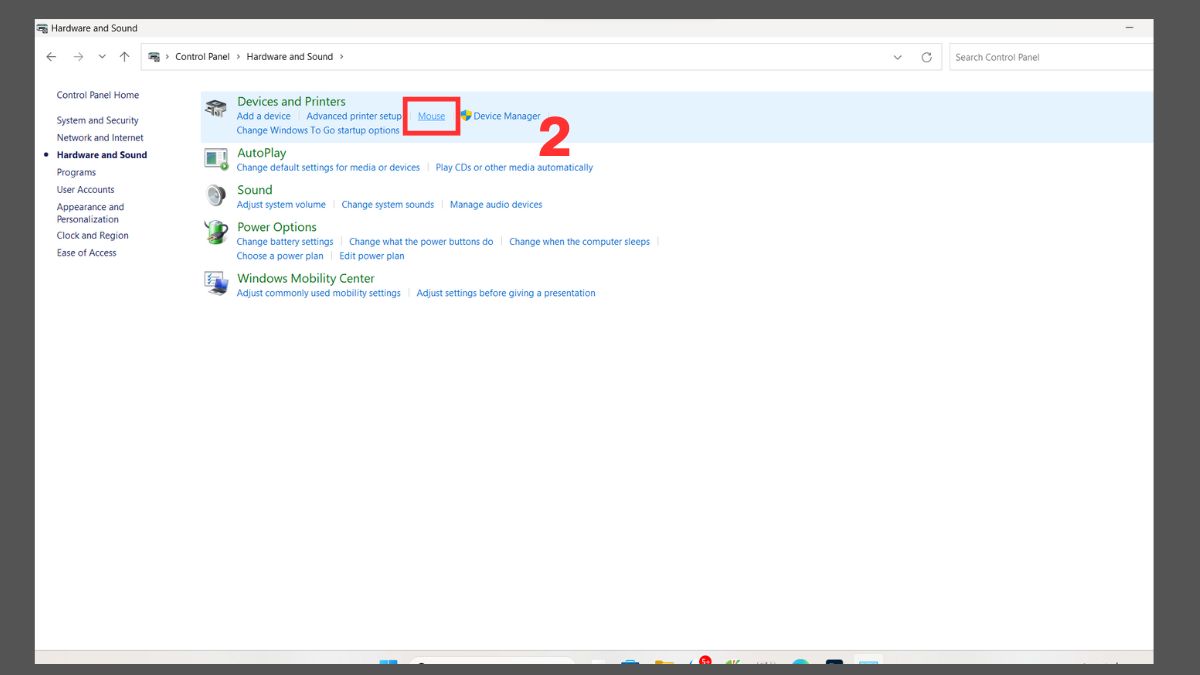The height and width of the screenshot is (675, 1200).
Task: Click Edit power plan
Action: (372, 256)
